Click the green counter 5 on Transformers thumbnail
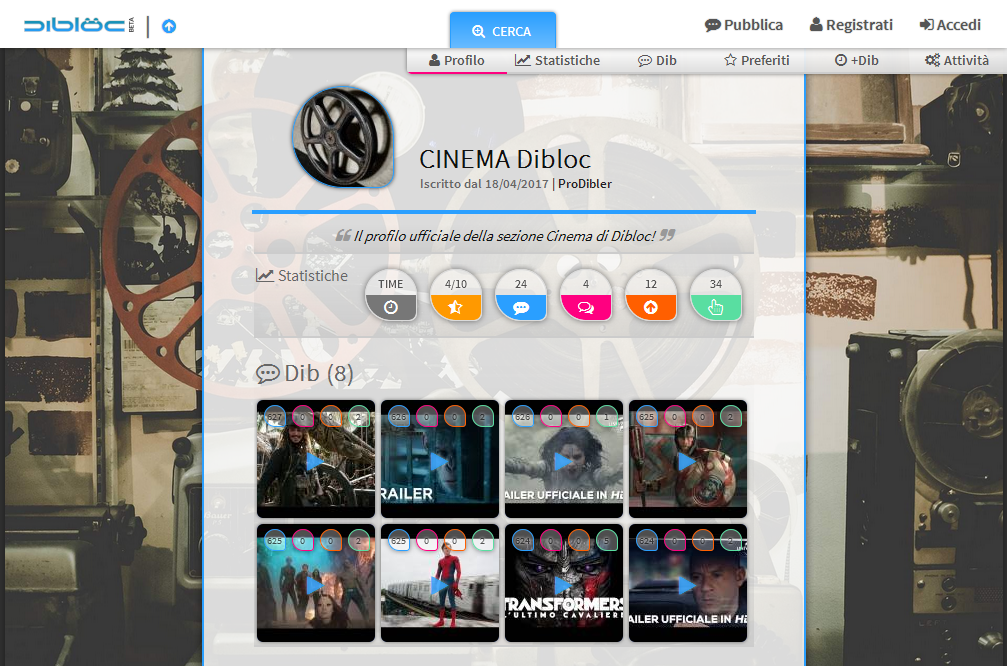 click(606, 540)
